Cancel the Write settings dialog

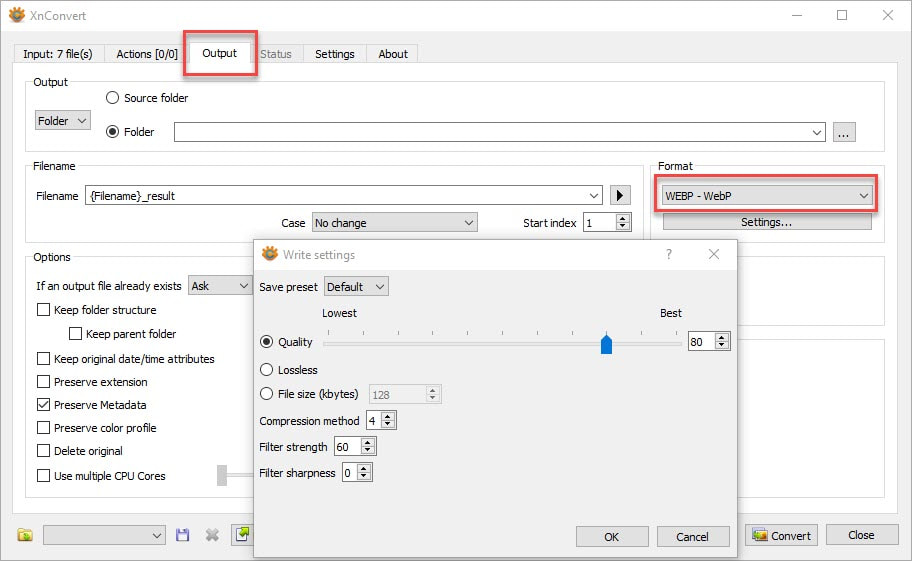[693, 537]
